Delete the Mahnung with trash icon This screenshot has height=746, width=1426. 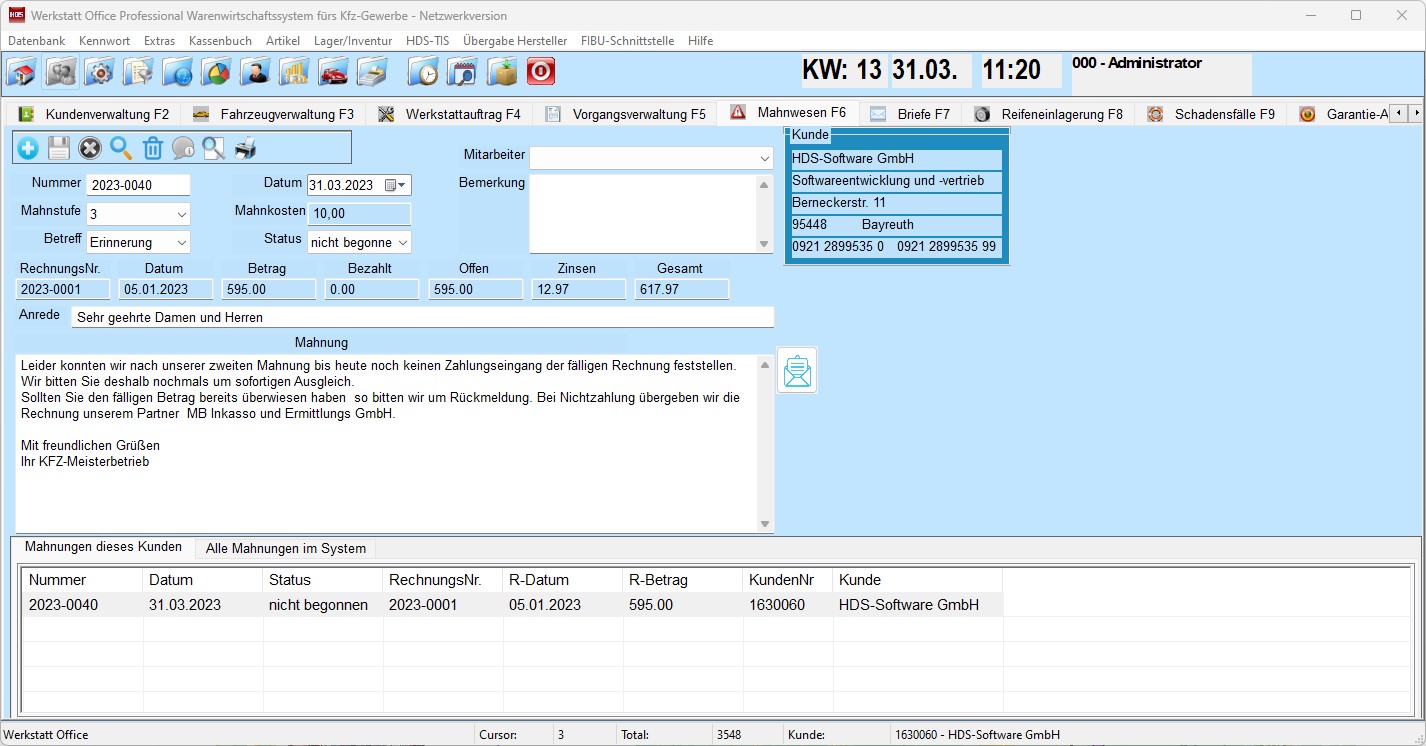pos(152,149)
